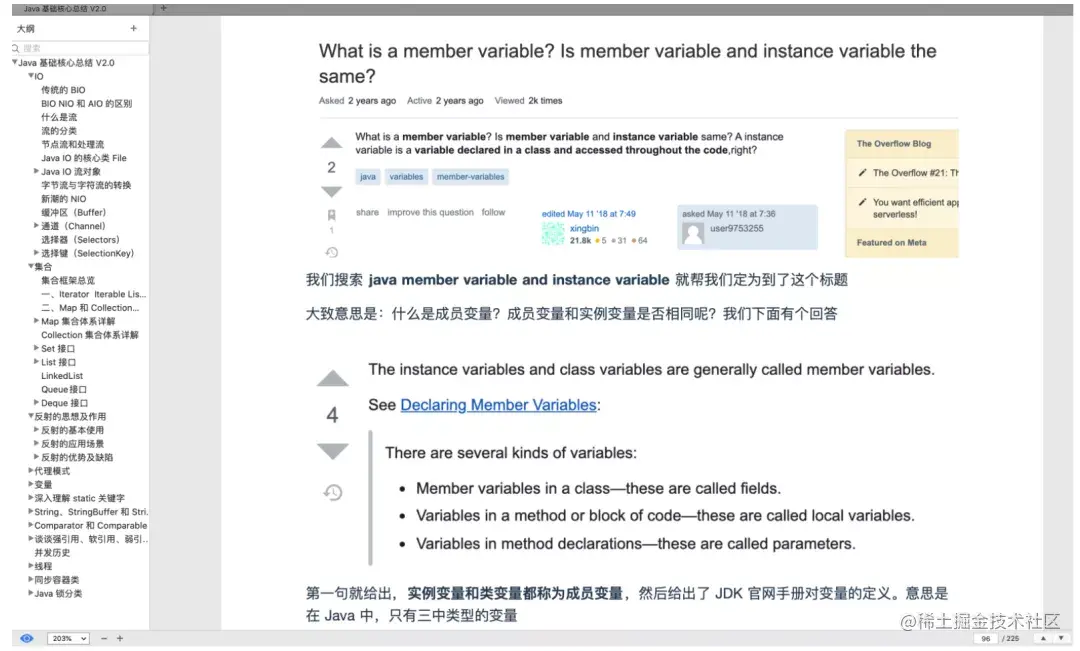Select the 并发历史 outline entry

(x=52, y=552)
